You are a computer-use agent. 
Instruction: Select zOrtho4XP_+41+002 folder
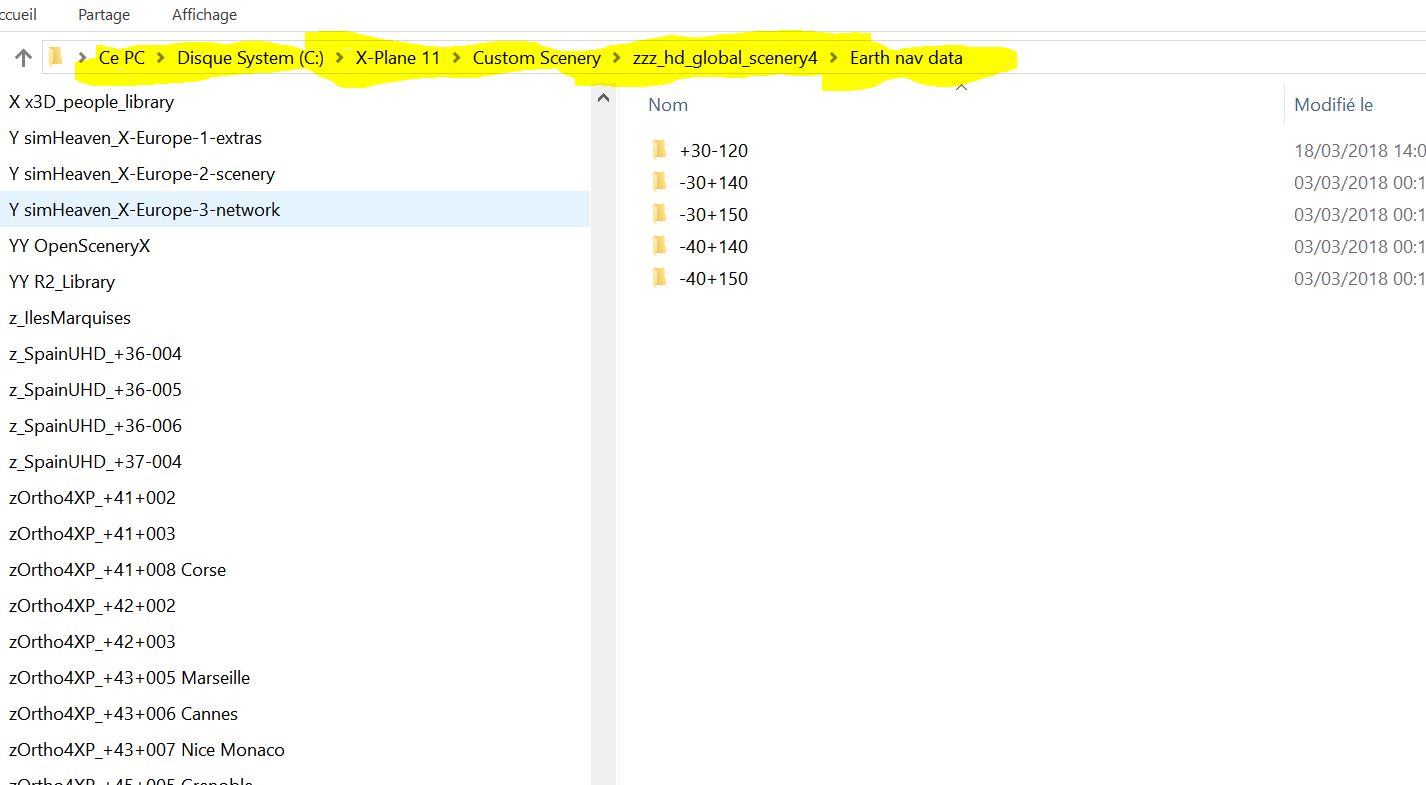coord(92,498)
